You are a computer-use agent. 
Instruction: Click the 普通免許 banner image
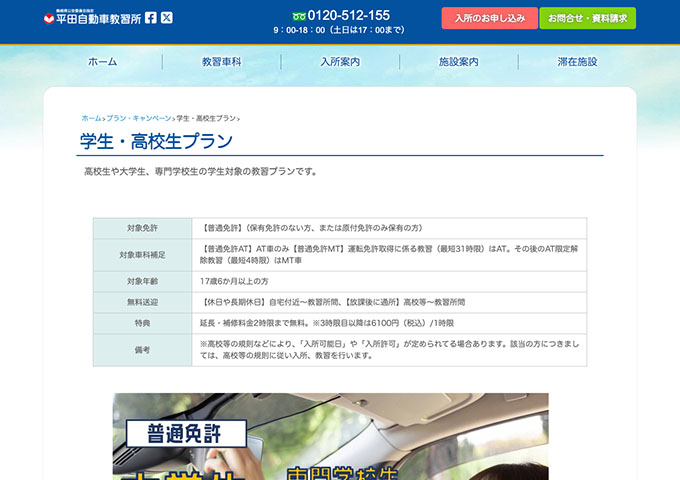[x=330, y=436]
